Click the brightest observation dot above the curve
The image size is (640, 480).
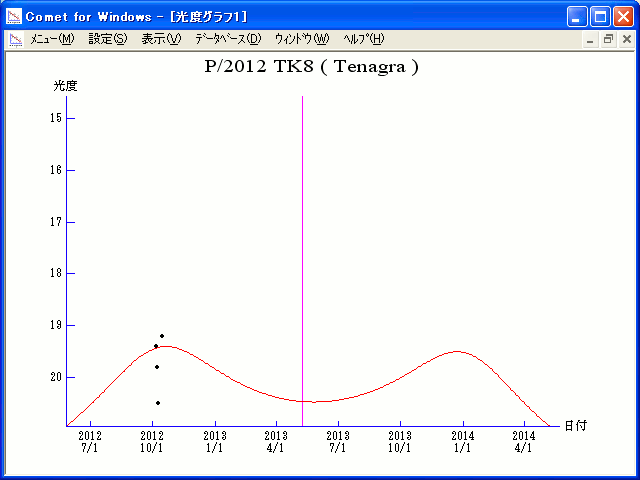click(162, 336)
